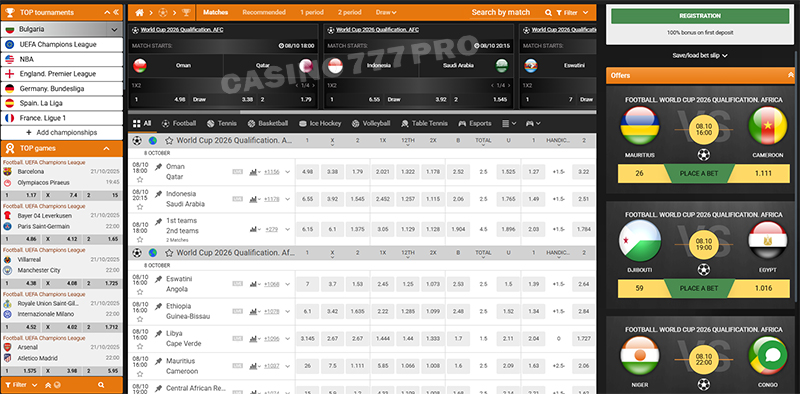The width and height of the screenshot is (800, 394).
Task: Open the Tennis sport tab
Action: pos(222,124)
